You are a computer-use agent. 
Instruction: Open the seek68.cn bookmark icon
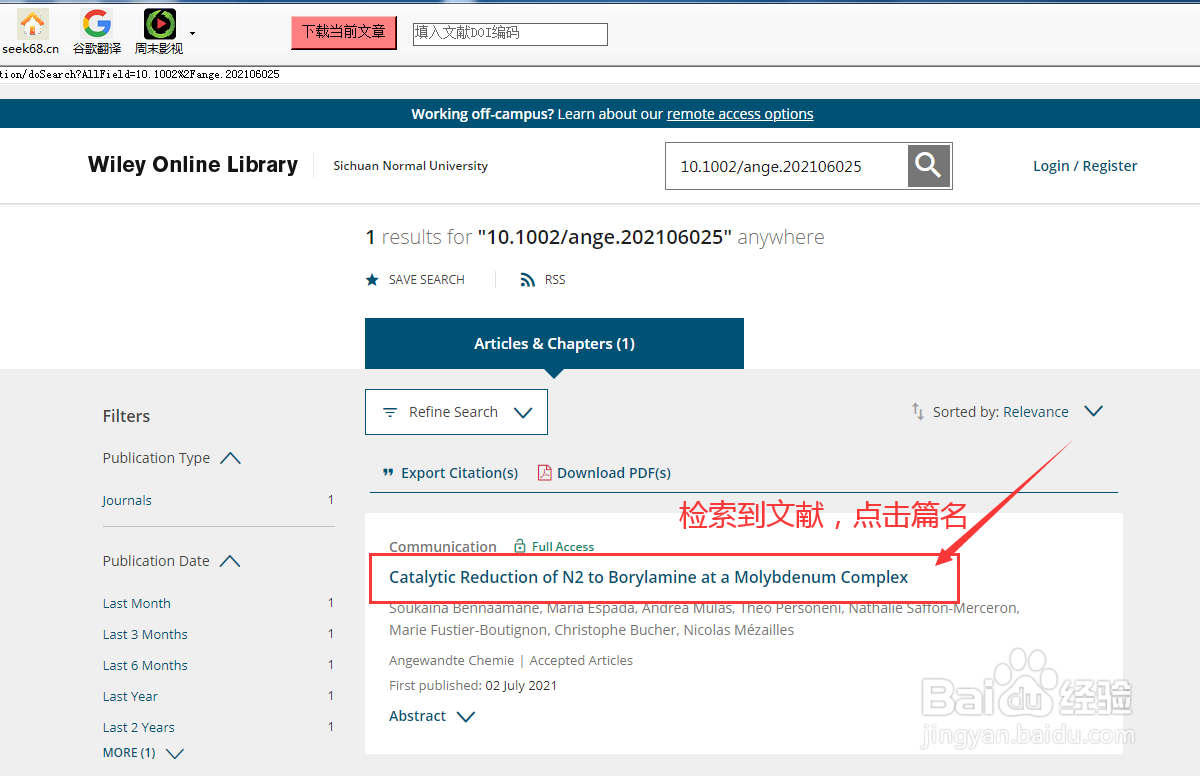click(x=31, y=24)
